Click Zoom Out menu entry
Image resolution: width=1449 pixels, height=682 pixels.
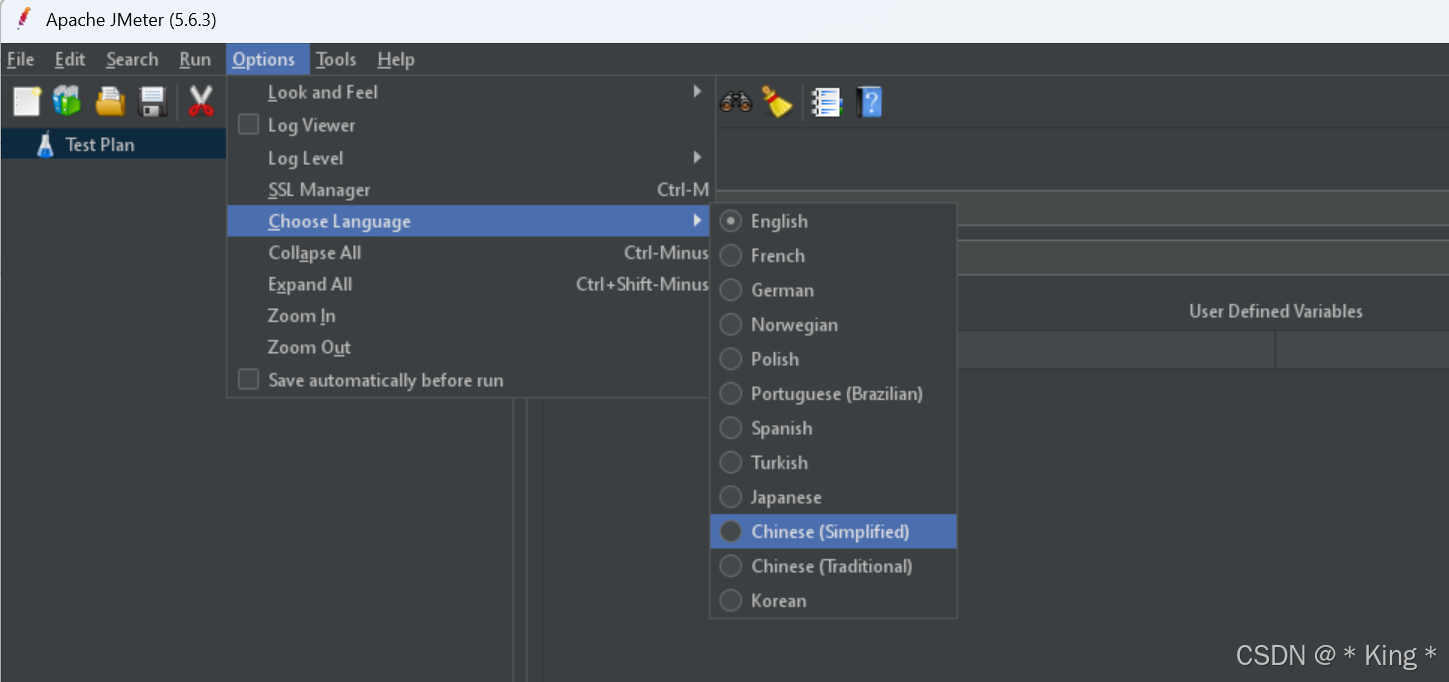[469, 347]
